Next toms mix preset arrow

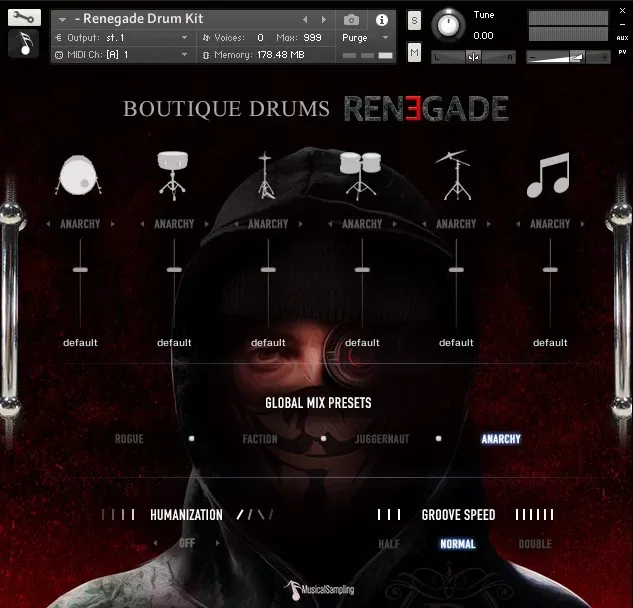pos(394,224)
